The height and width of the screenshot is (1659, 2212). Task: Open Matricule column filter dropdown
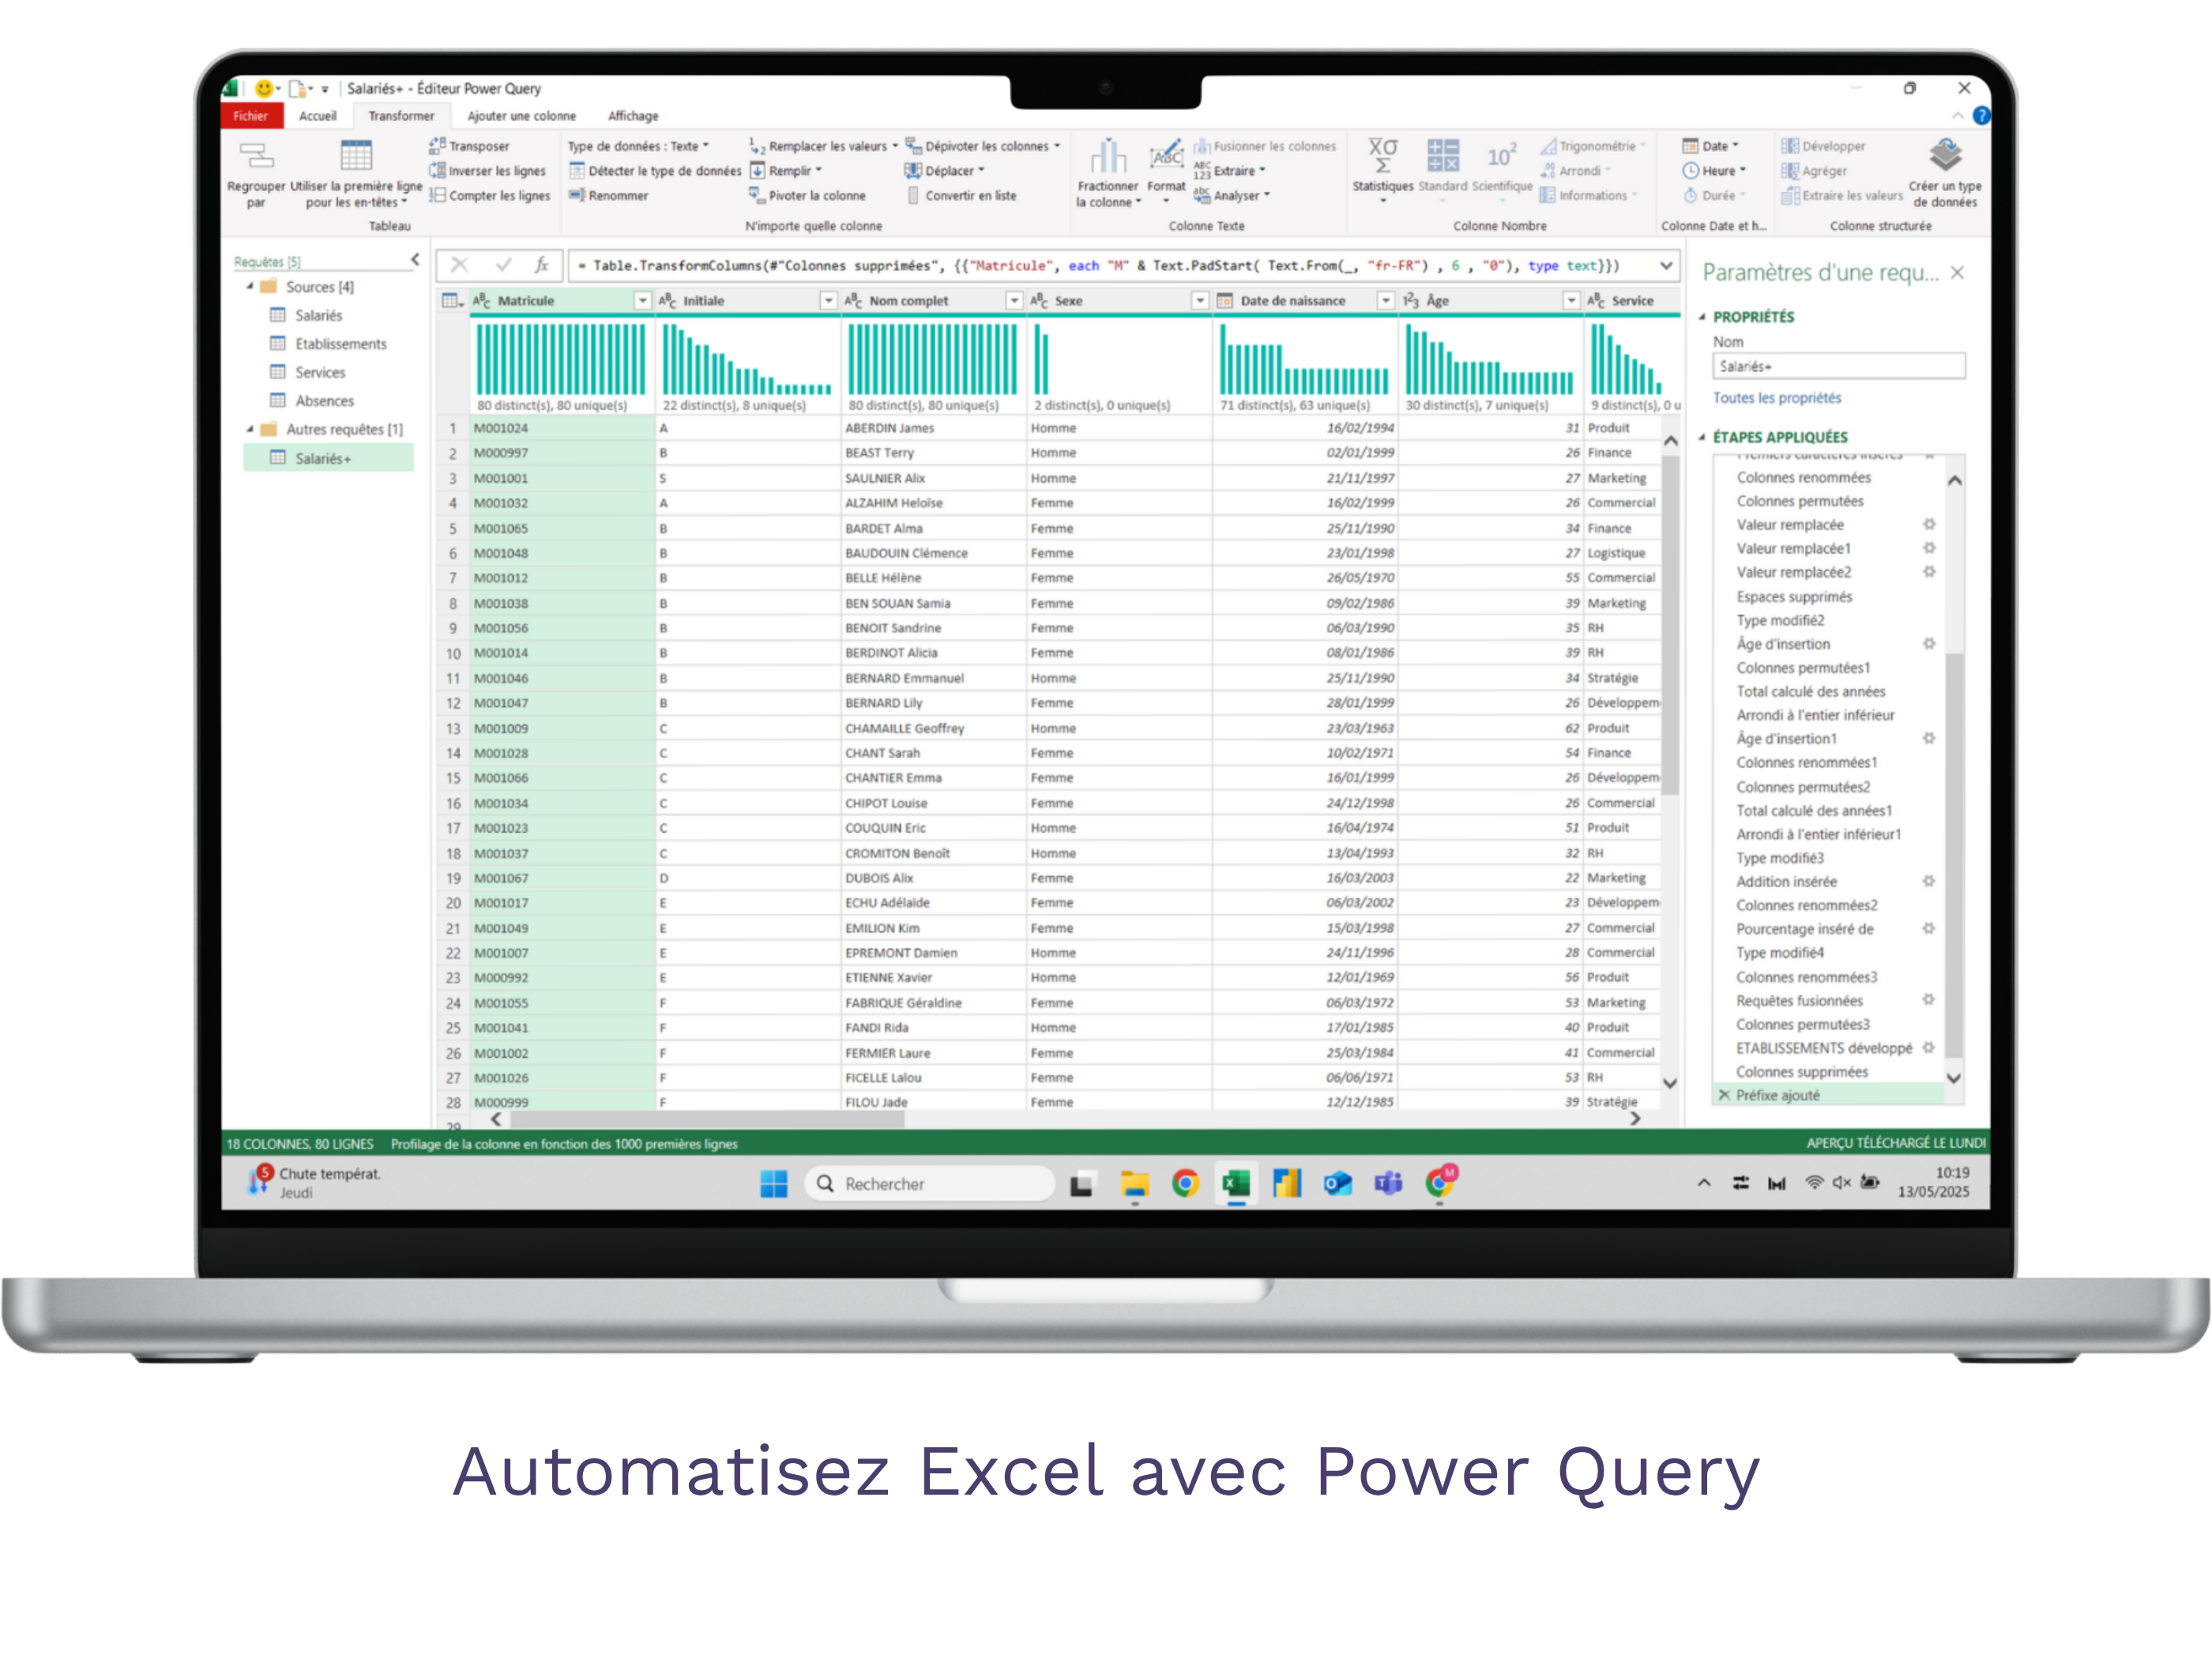click(x=642, y=300)
